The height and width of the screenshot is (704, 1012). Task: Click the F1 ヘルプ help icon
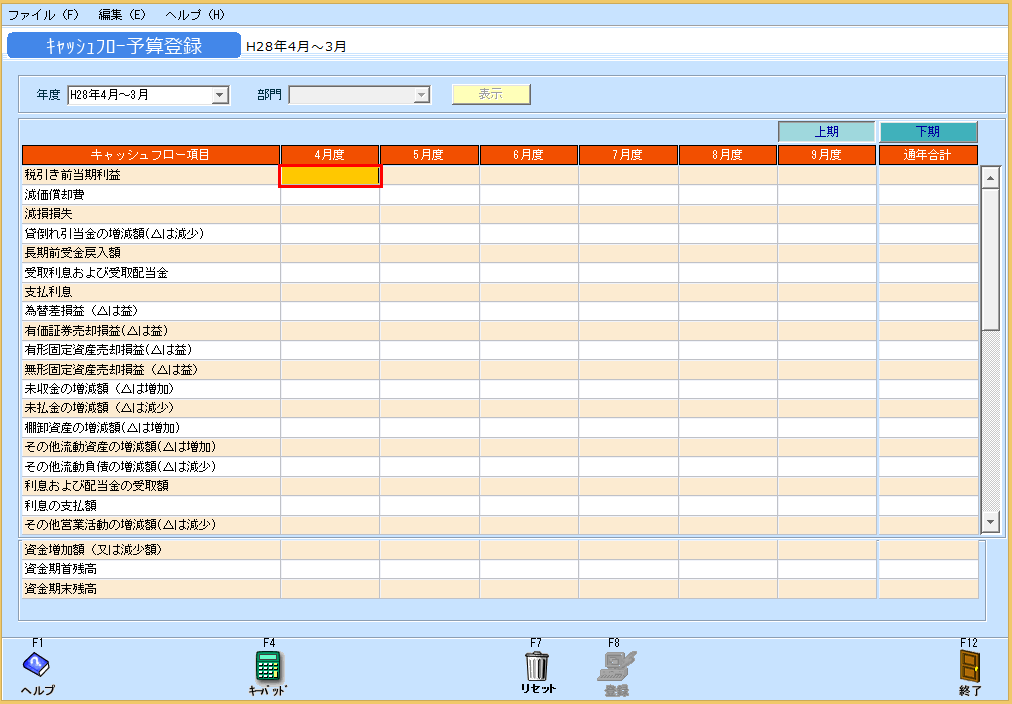[x=37, y=666]
